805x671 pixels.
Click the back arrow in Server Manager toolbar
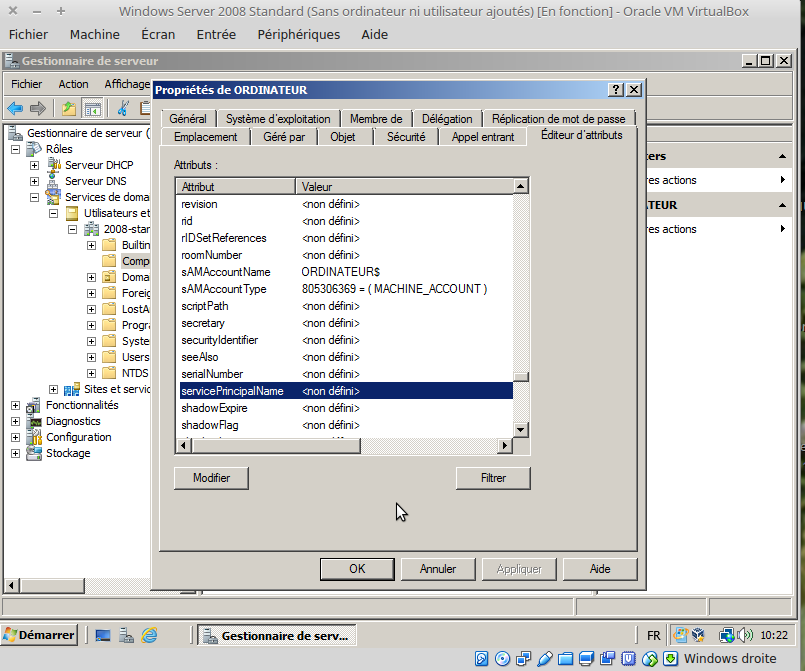click(15, 108)
